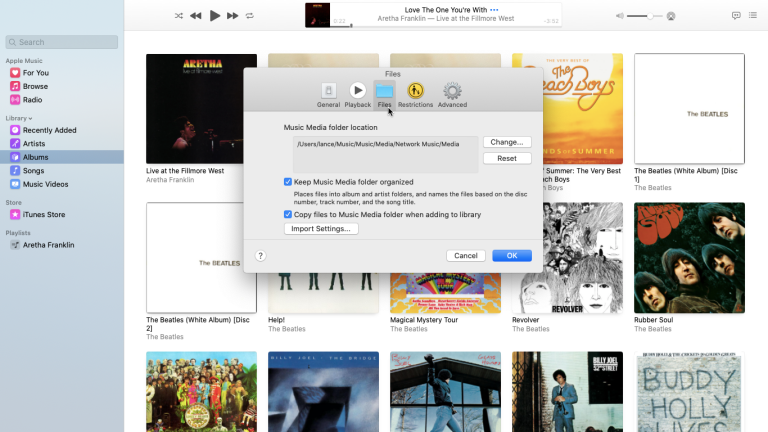Mute using the speaker icon
Viewport: 768px width, 432px height.
click(x=620, y=16)
